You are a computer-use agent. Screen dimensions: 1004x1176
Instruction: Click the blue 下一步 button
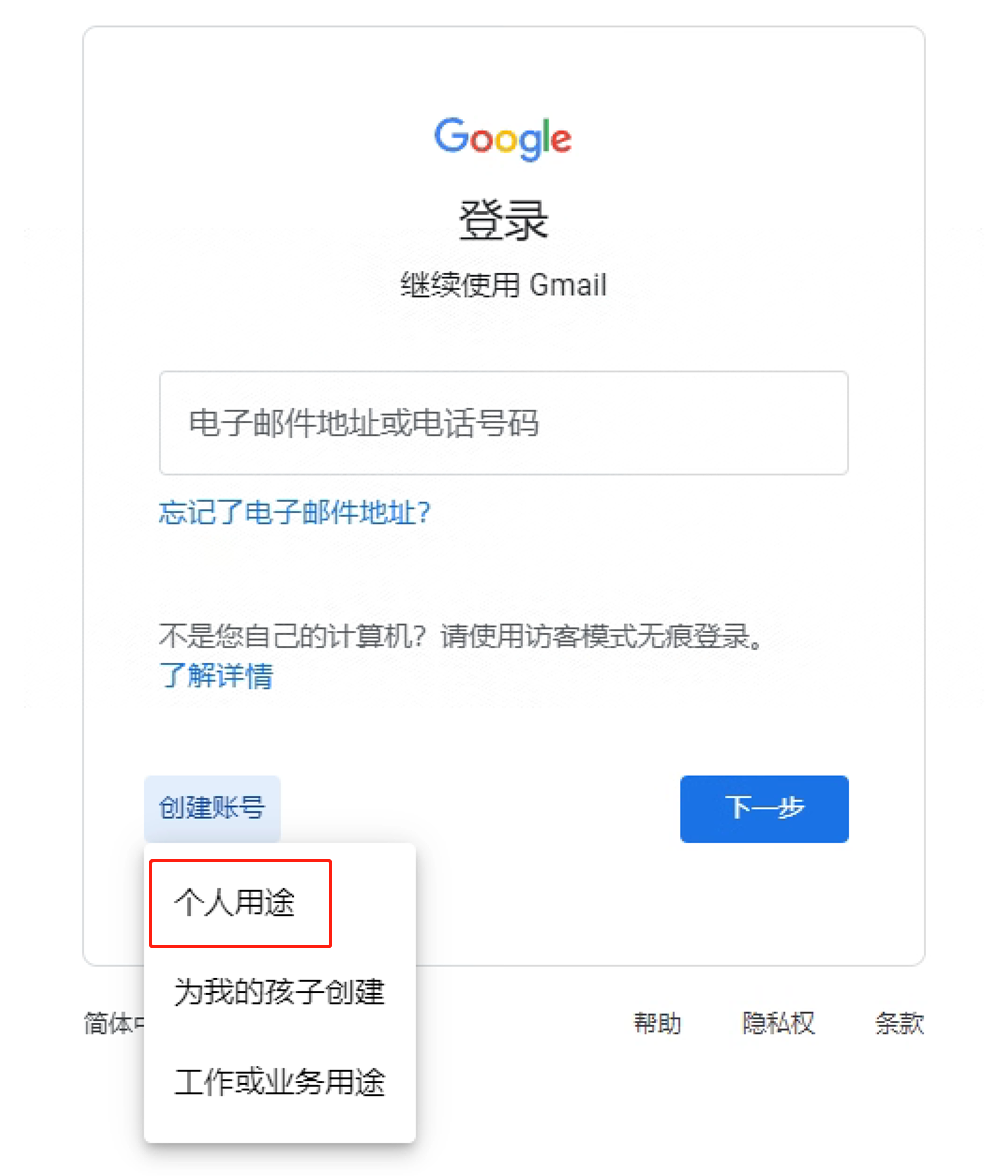tap(764, 808)
